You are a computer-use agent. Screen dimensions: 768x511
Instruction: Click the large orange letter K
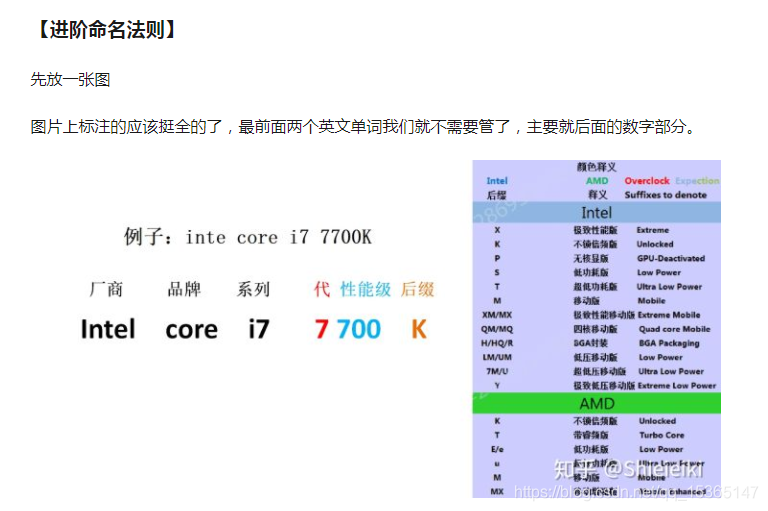click(419, 329)
